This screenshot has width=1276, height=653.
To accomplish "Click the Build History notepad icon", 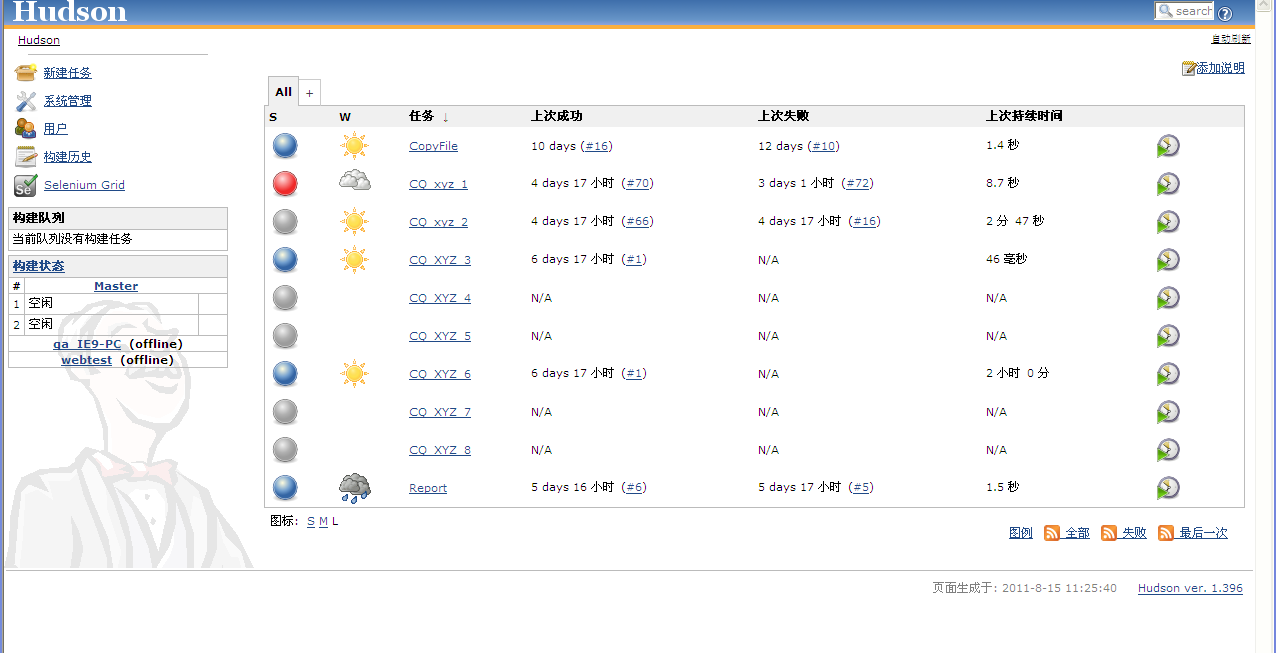I will tap(26, 157).
